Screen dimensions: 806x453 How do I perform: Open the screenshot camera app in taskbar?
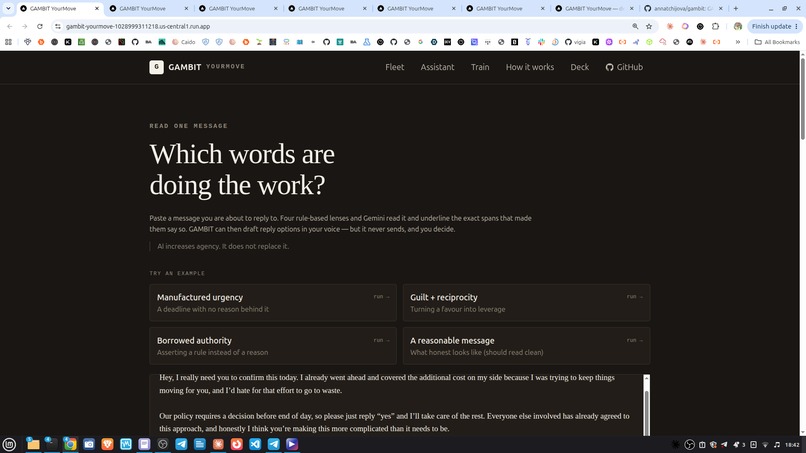click(88, 444)
